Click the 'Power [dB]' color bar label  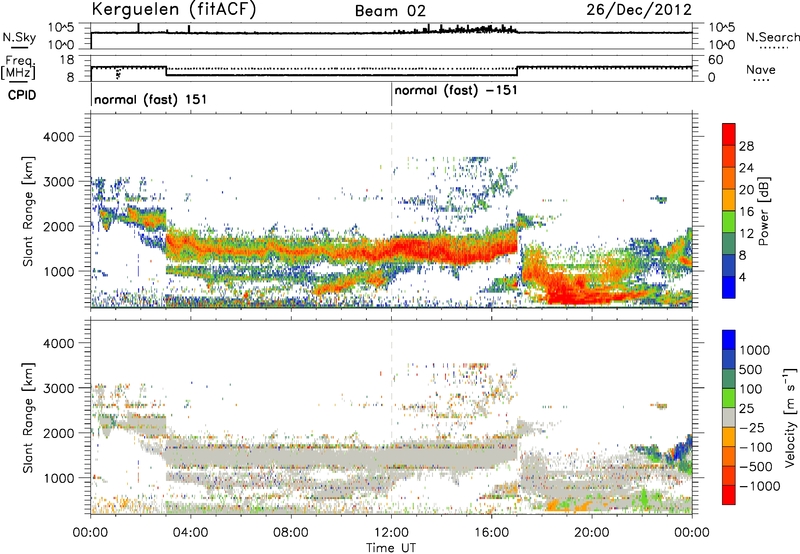pos(764,212)
